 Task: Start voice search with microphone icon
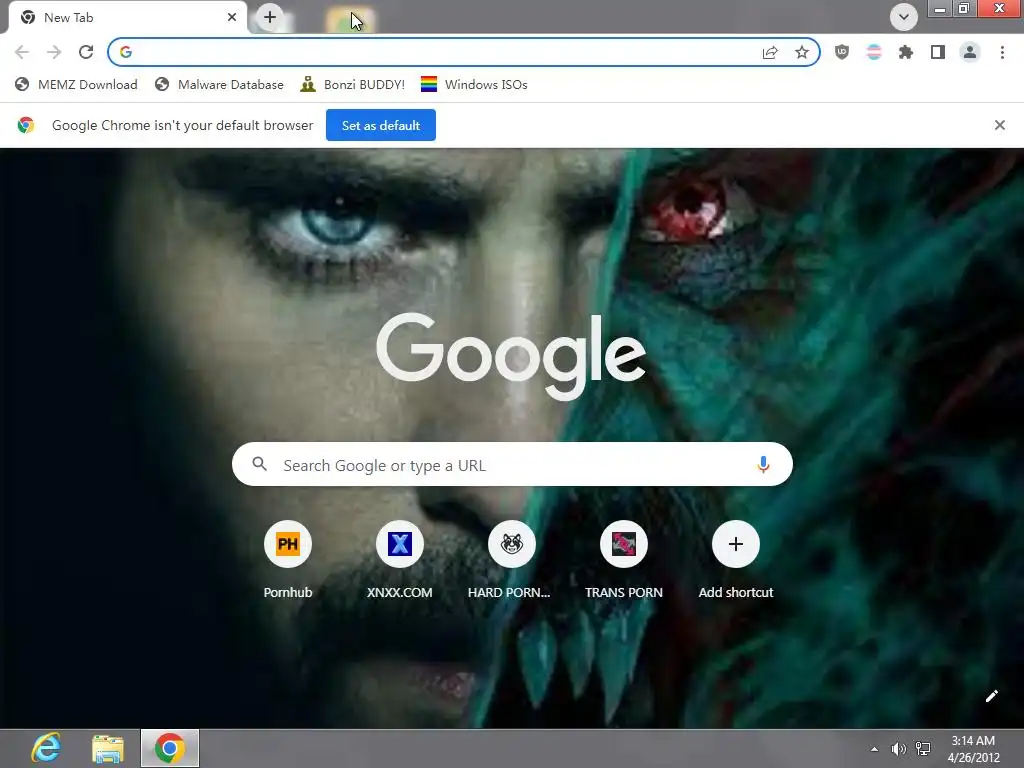coord(763,464)
